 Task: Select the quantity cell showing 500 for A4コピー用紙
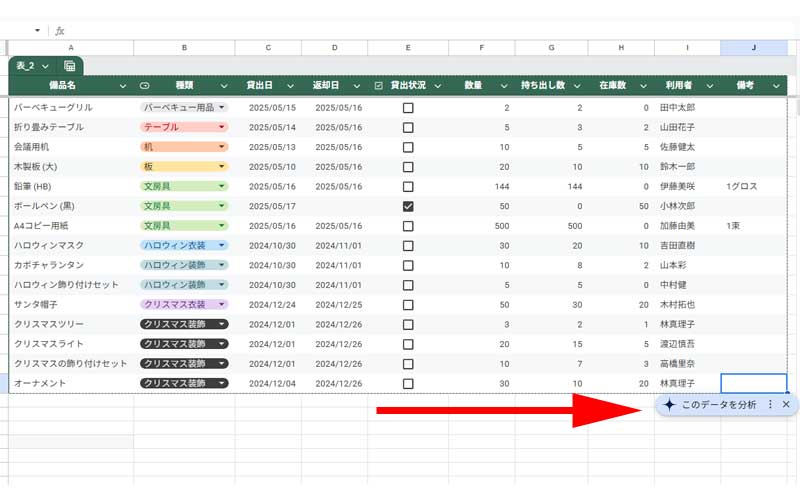click(x=482, y=226)
